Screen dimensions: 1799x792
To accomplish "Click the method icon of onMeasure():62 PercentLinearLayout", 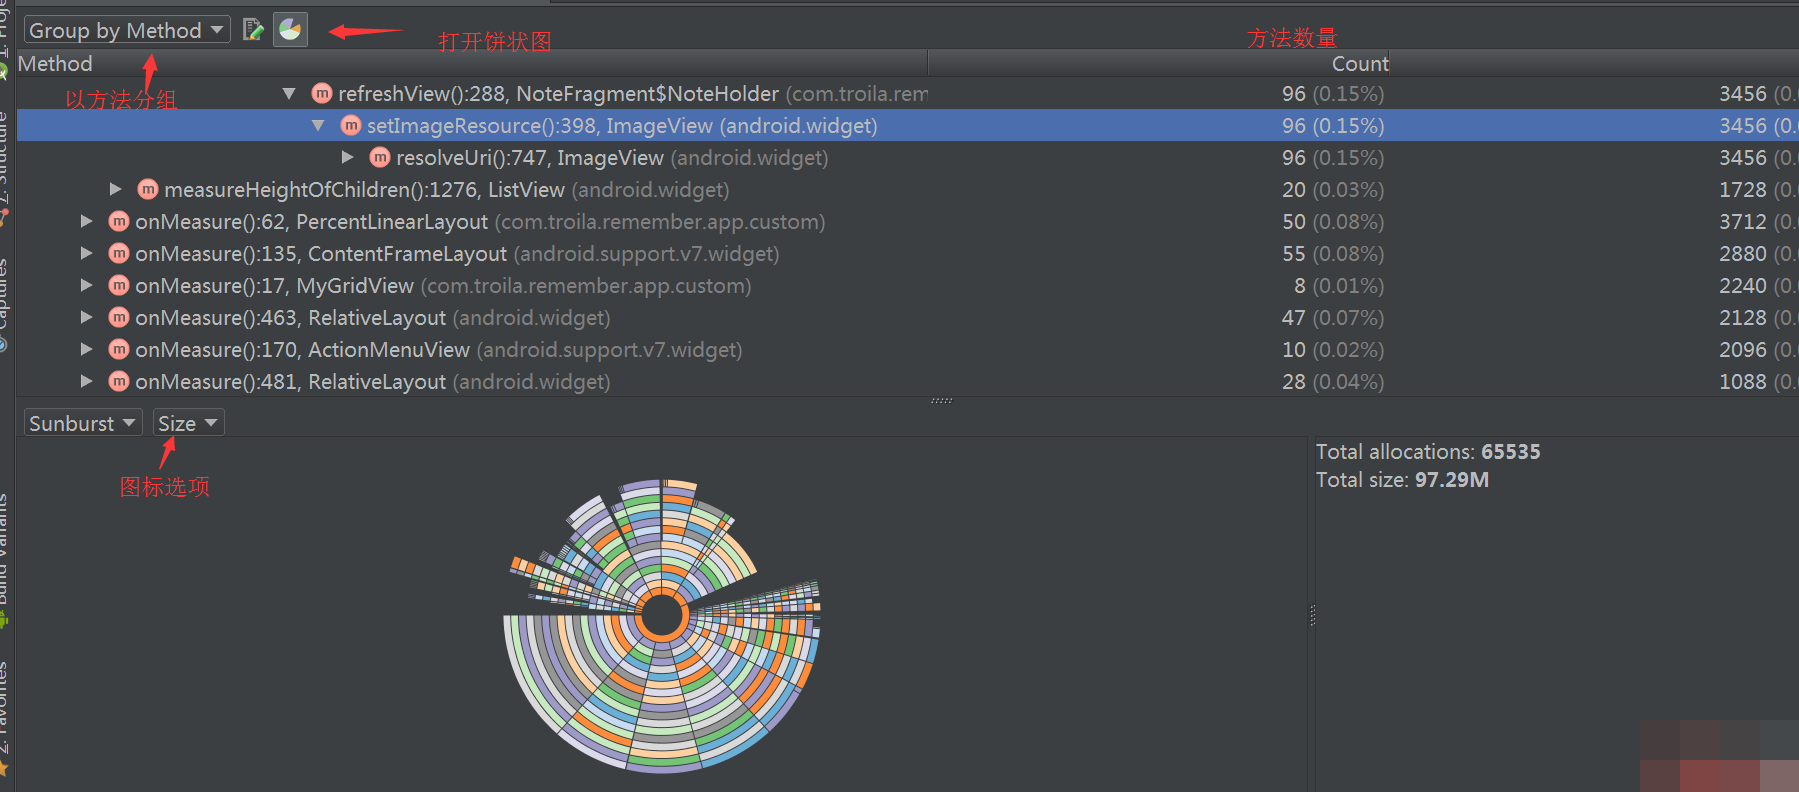I will click(x=119, y=222).
